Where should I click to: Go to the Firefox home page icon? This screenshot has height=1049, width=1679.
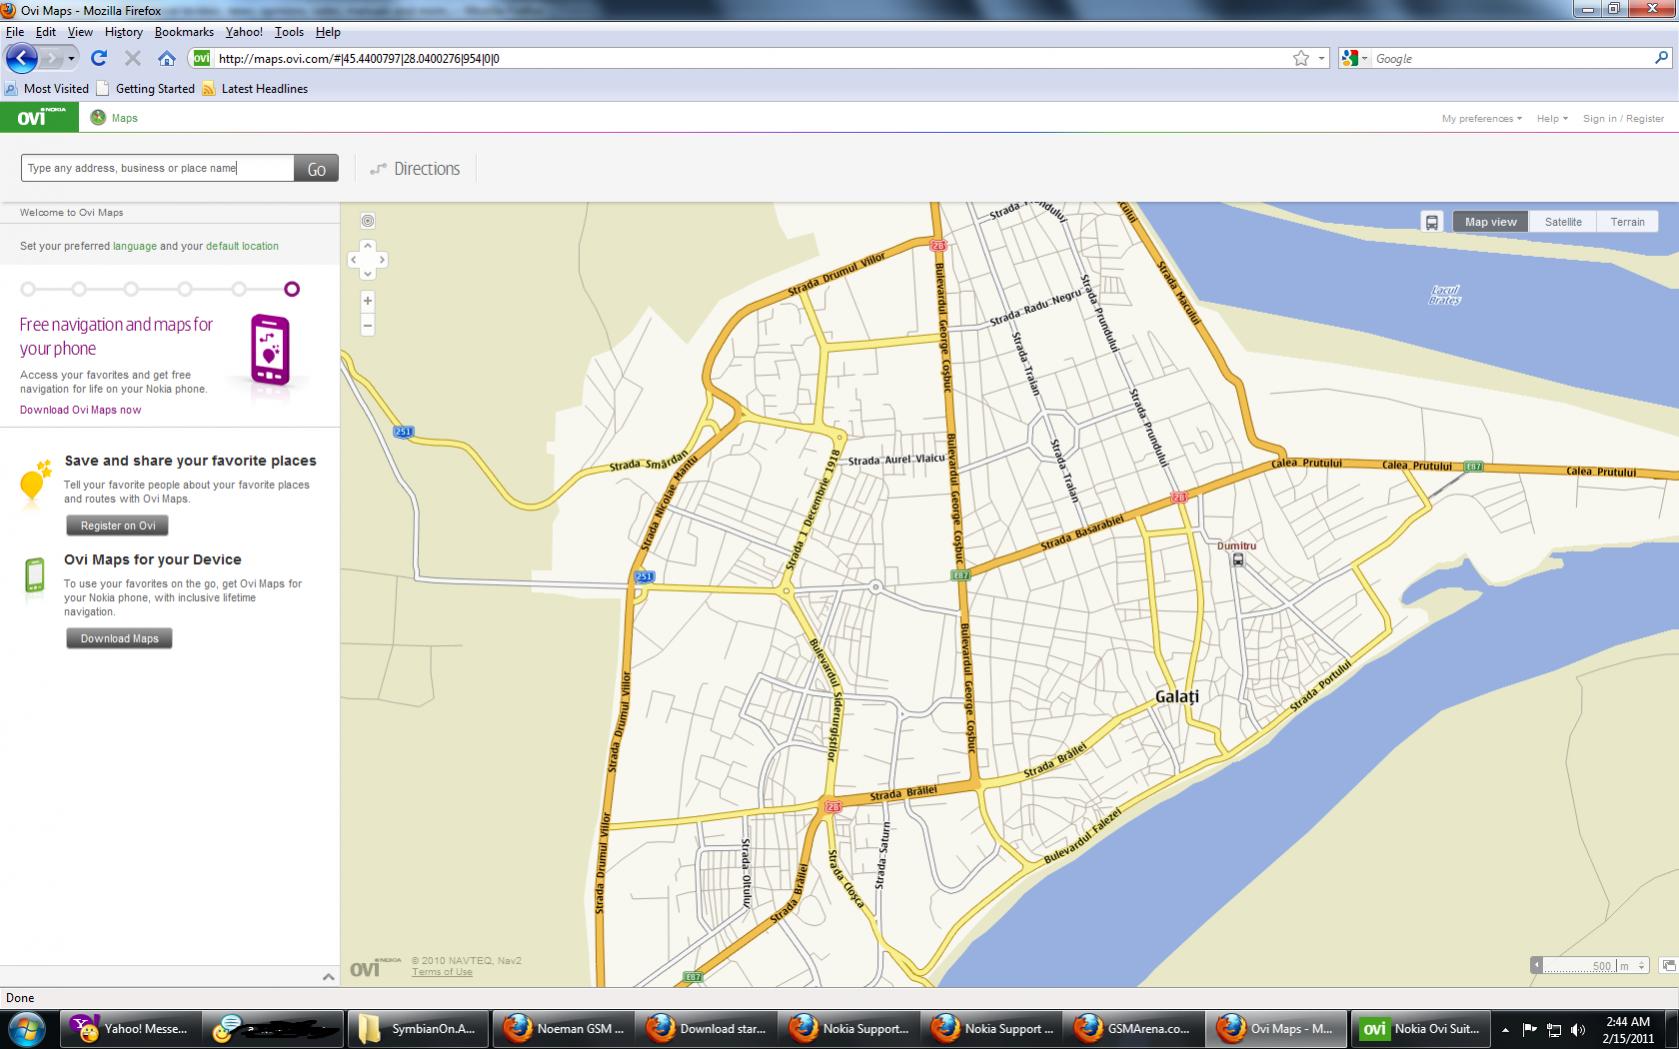click(x=167, y=58)
